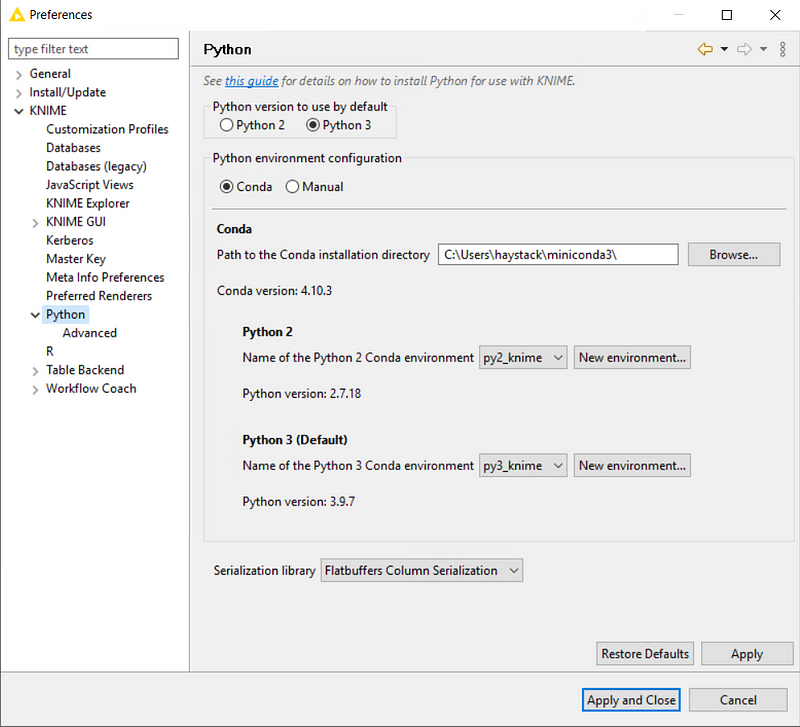This screenshot has width=800, height=727.
Task: Select Databases in the tree
Action: click(x=73, y=147)
